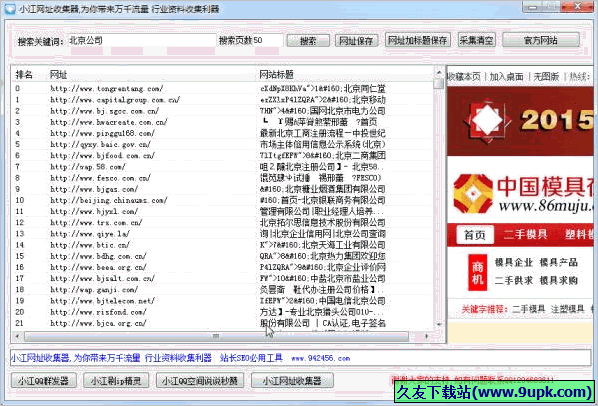Open the 小江QQ群发器 button

(x=43, y=380)
